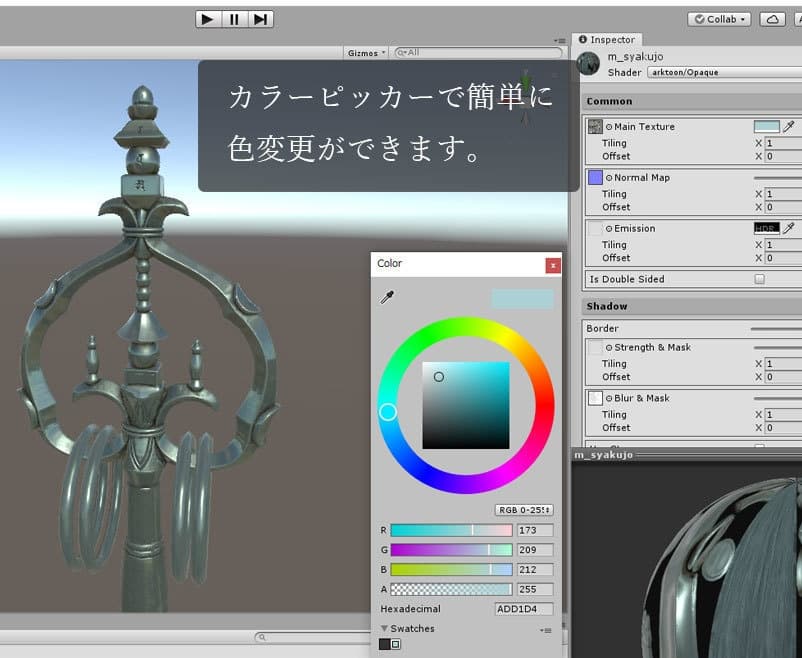Open the Gizmos dropdown in scene view
Viewport: 802px width, 658px height.
pyautogui.click(x=366, y=53)
